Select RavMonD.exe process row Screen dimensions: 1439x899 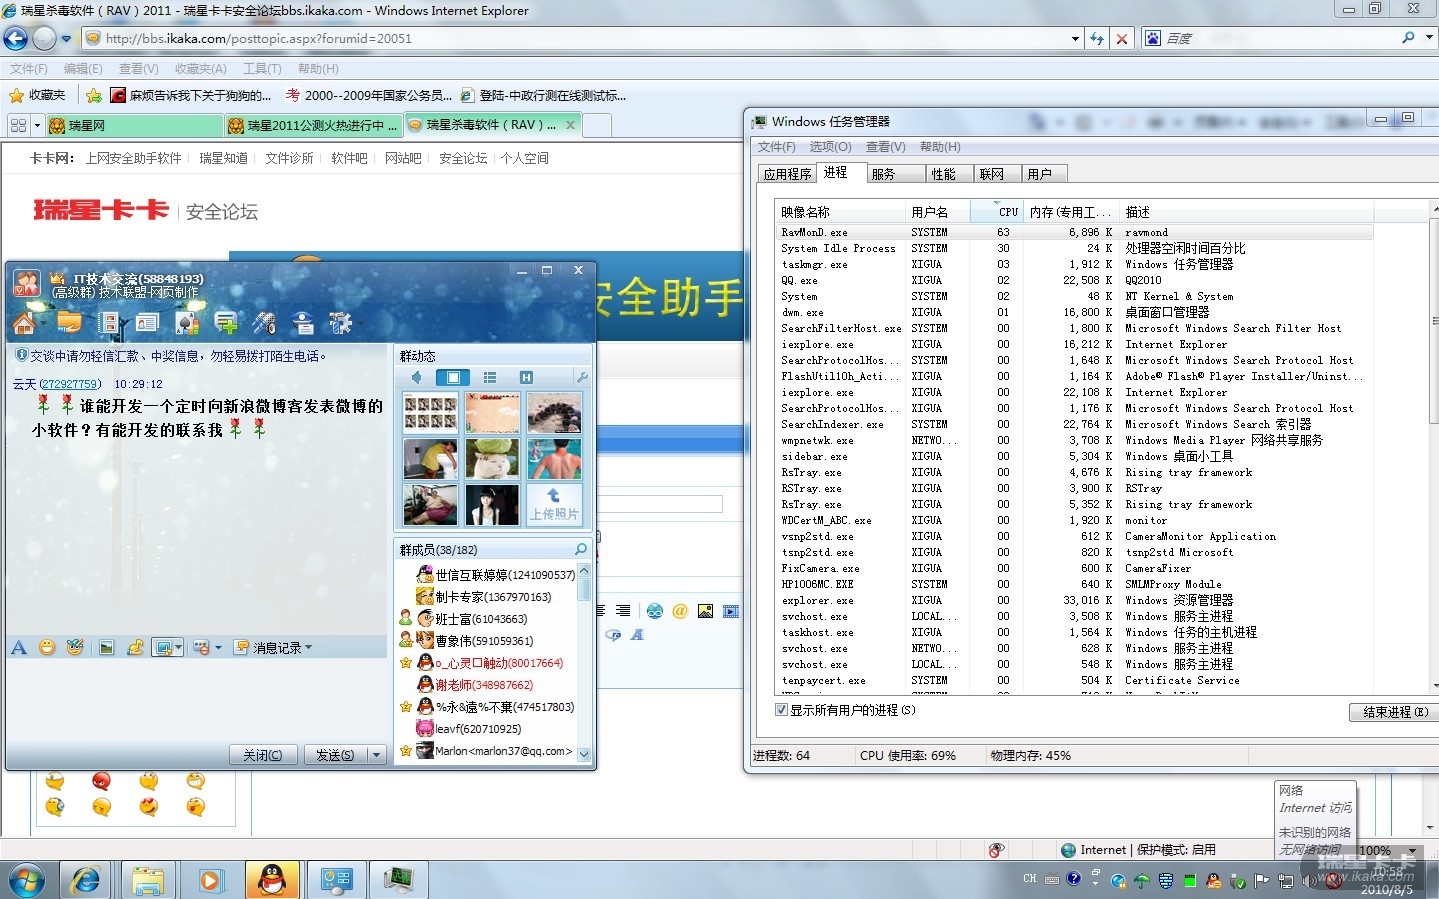pos(1076,232)
